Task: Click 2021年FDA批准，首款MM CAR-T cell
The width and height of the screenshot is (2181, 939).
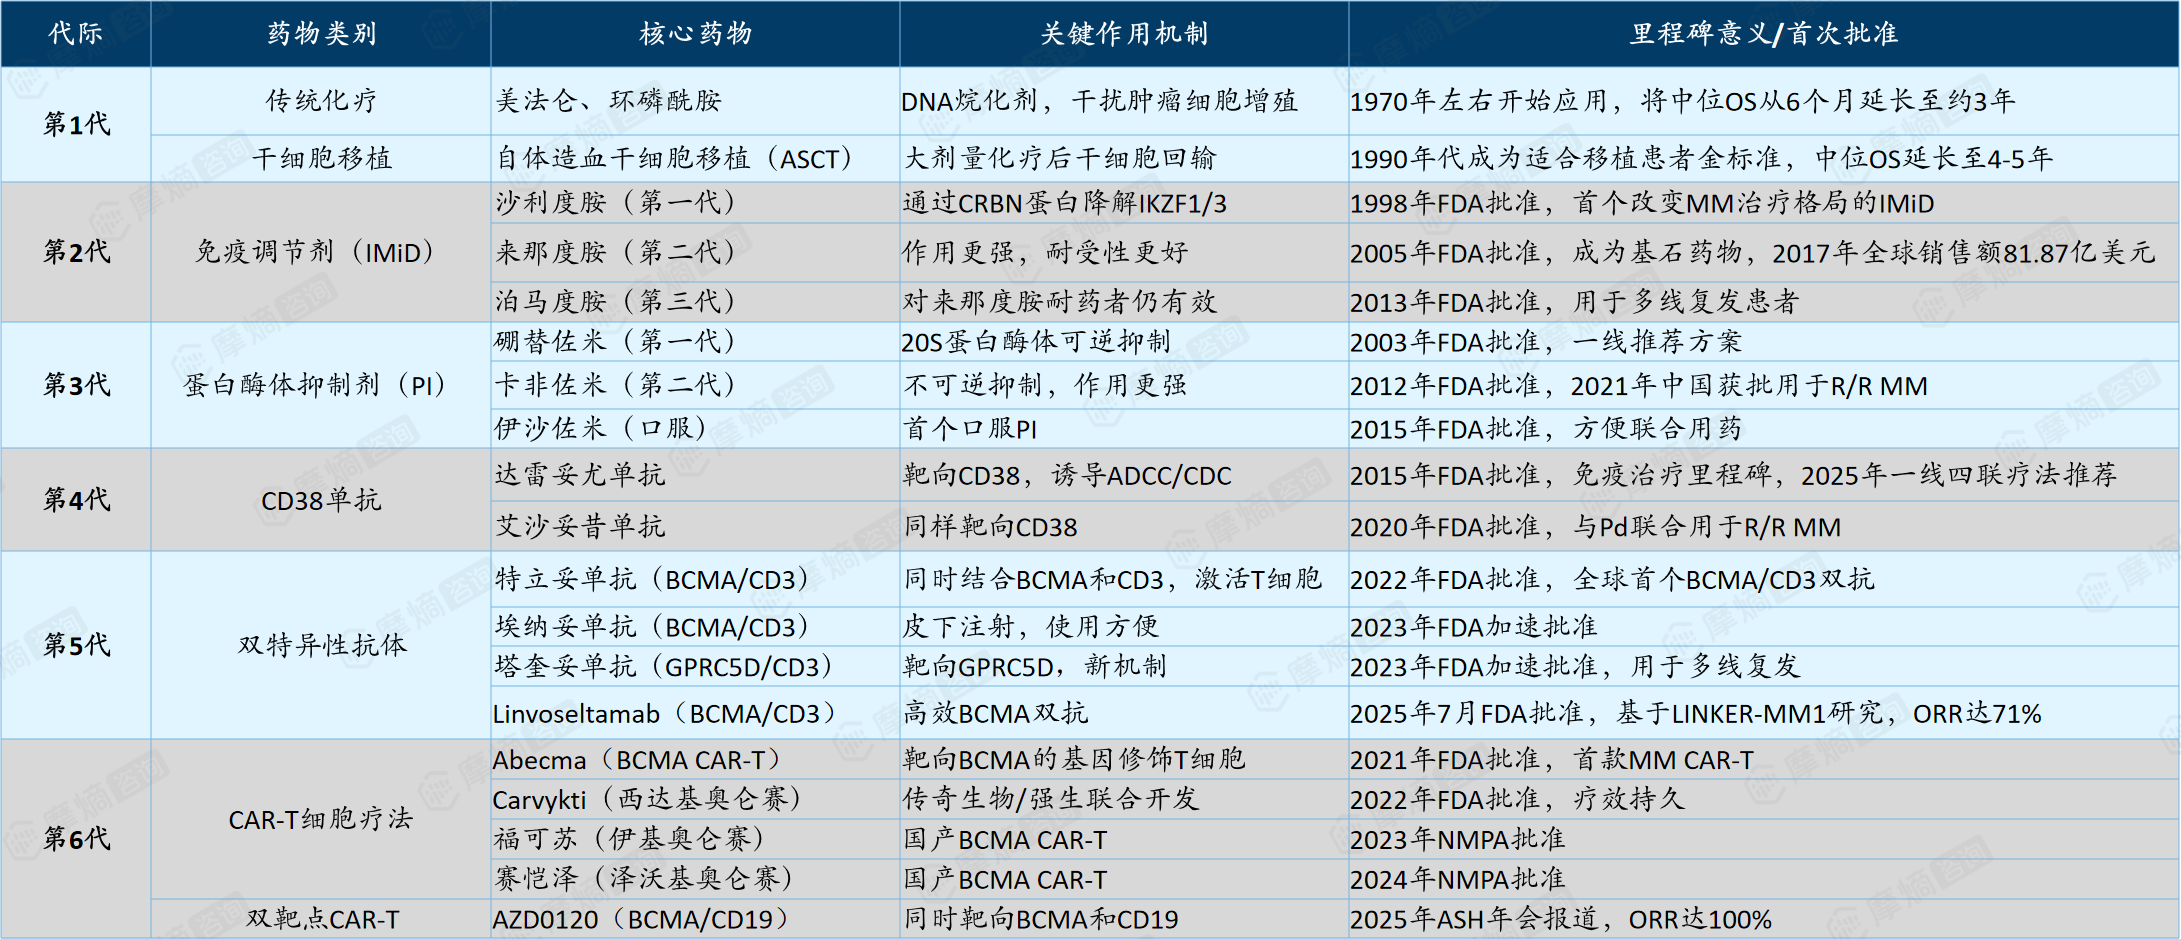Action: pos(1764,759)
